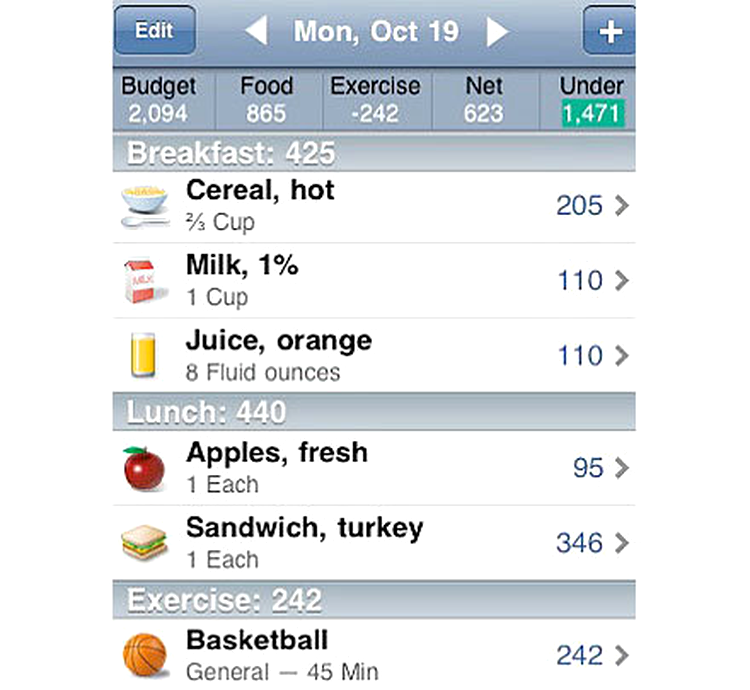Open Sandwich, turkey details chevron
The image size is (750, 690).
(621, 543)
